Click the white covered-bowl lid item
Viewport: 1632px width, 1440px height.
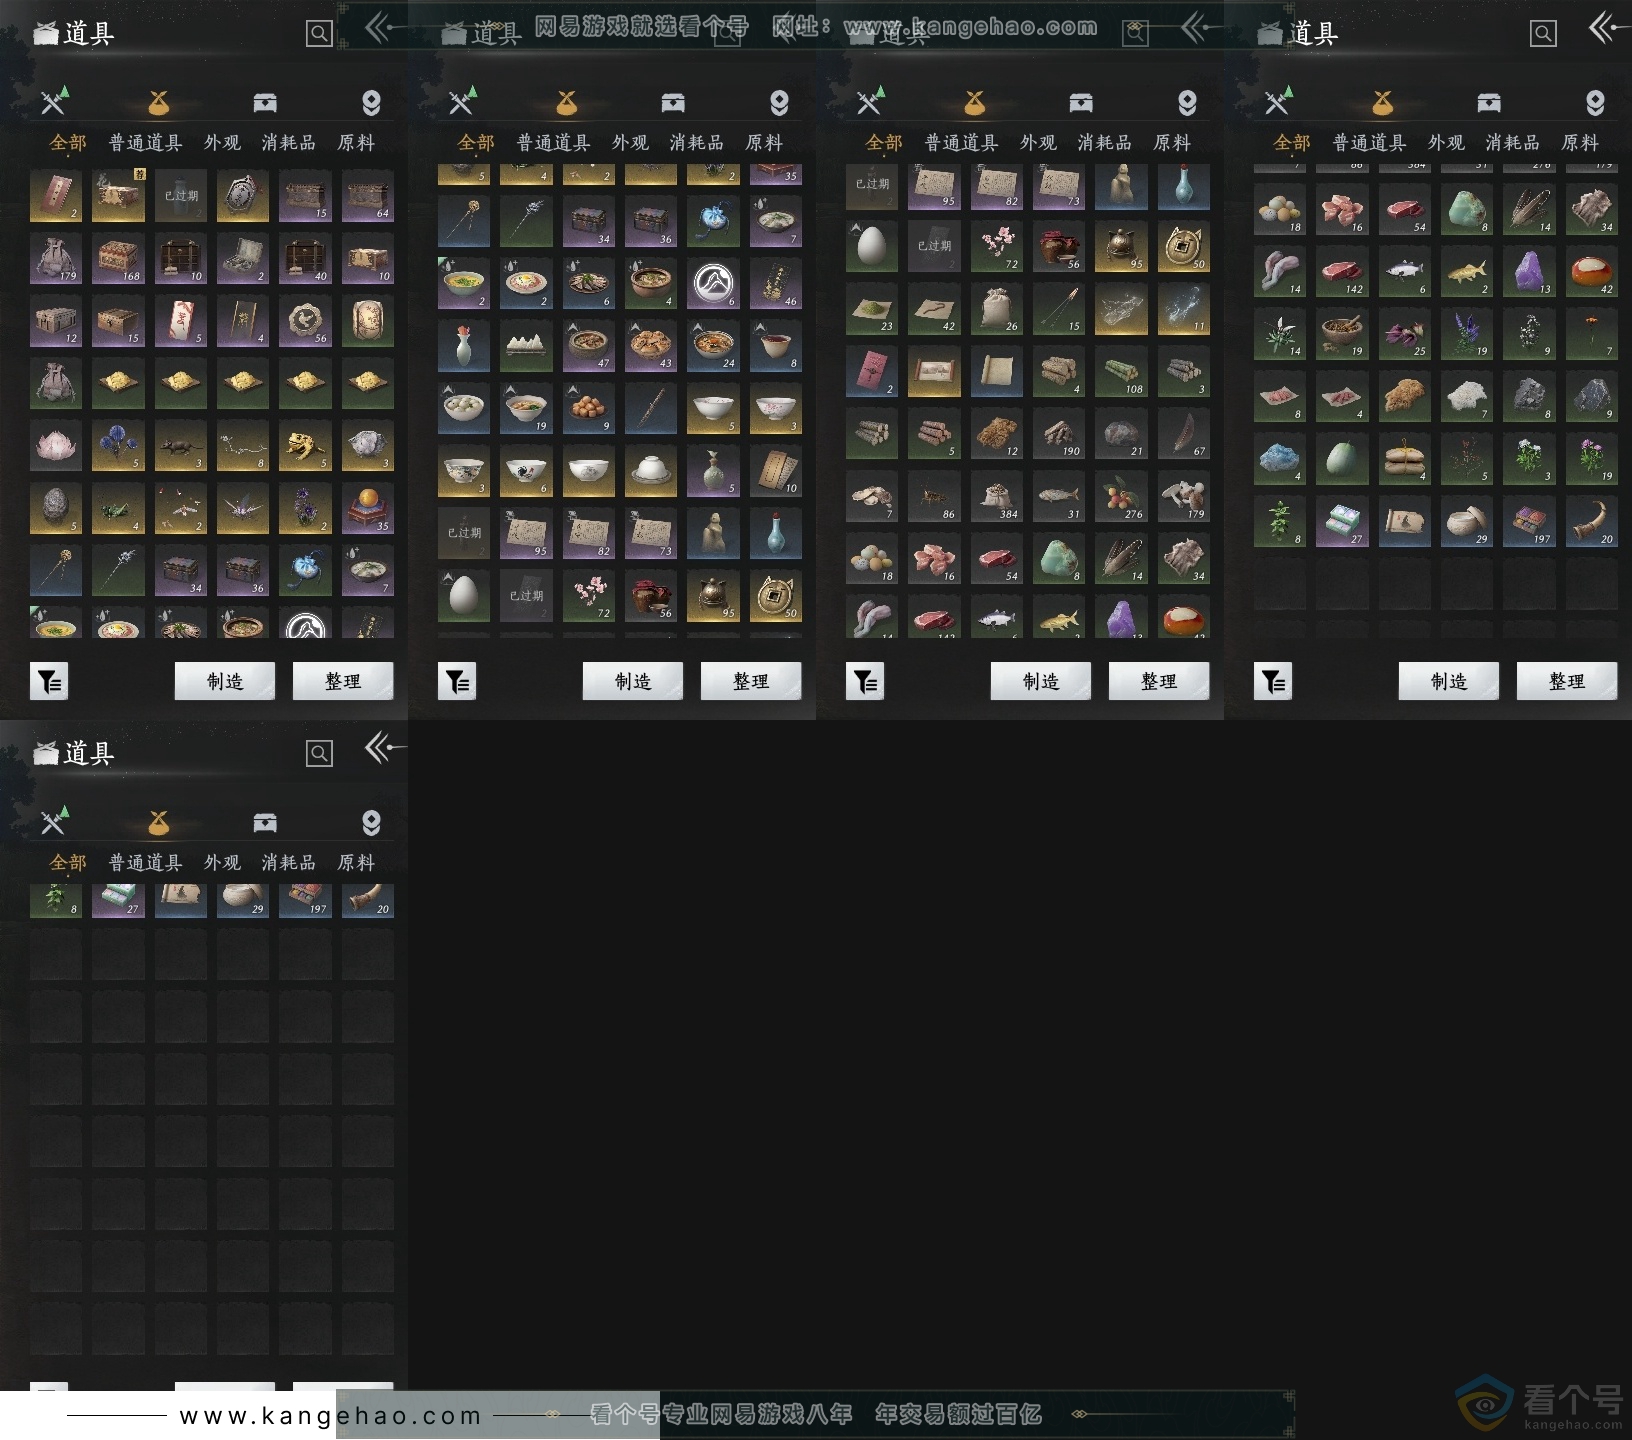(x=651, y=471)
